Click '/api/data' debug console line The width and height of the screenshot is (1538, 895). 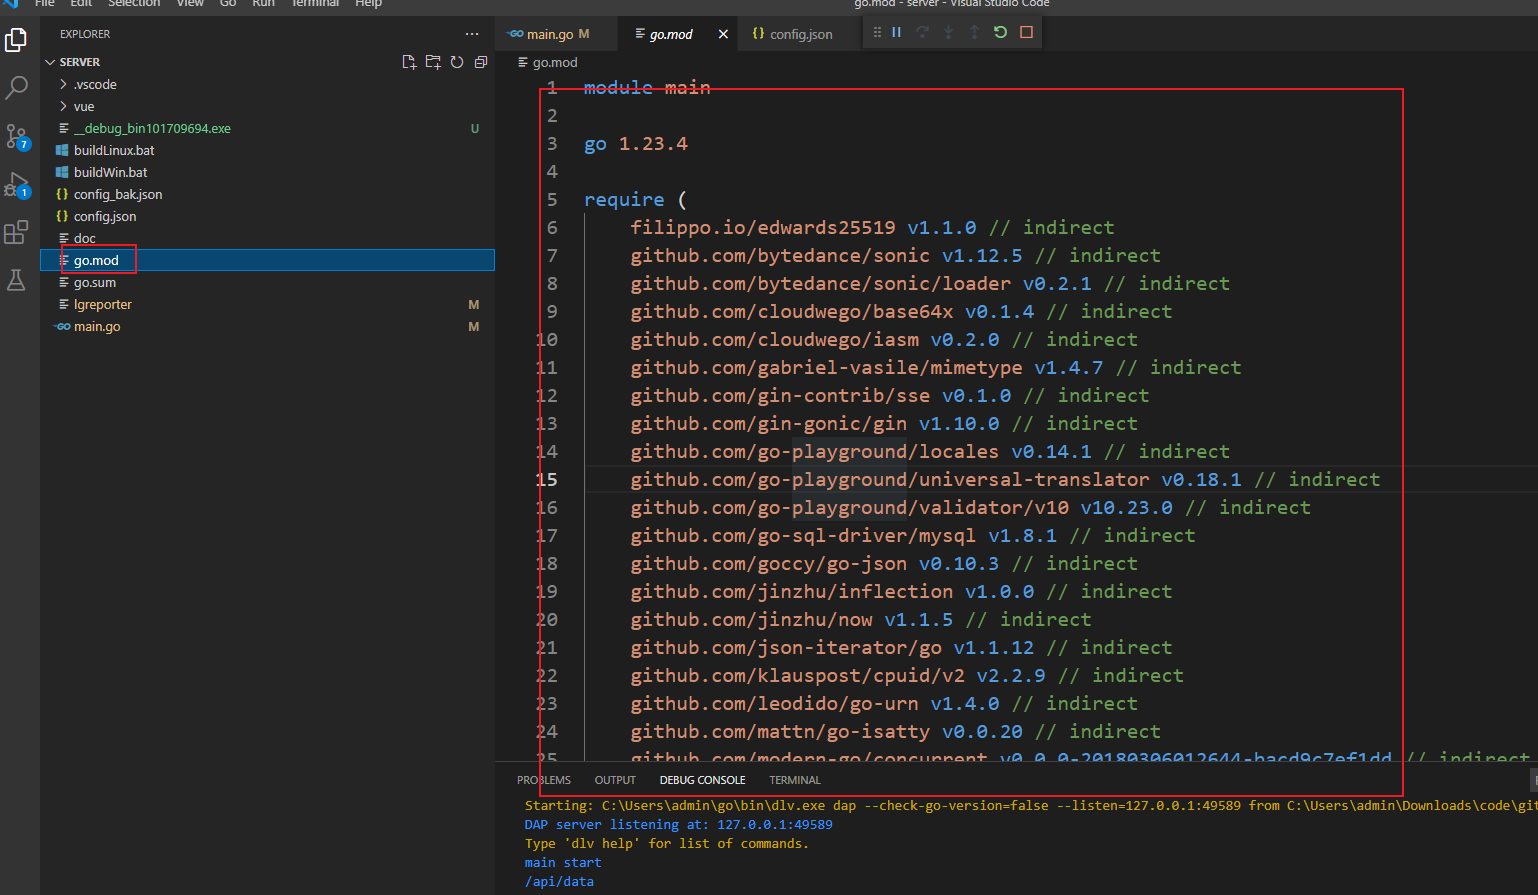coord(559,882)
